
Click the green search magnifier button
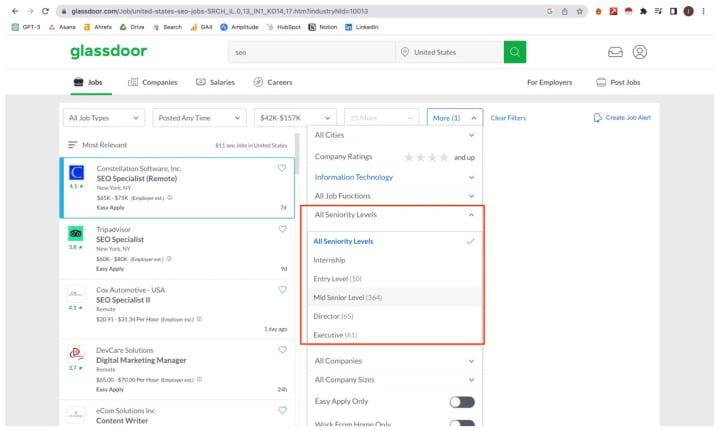[515, 52]
